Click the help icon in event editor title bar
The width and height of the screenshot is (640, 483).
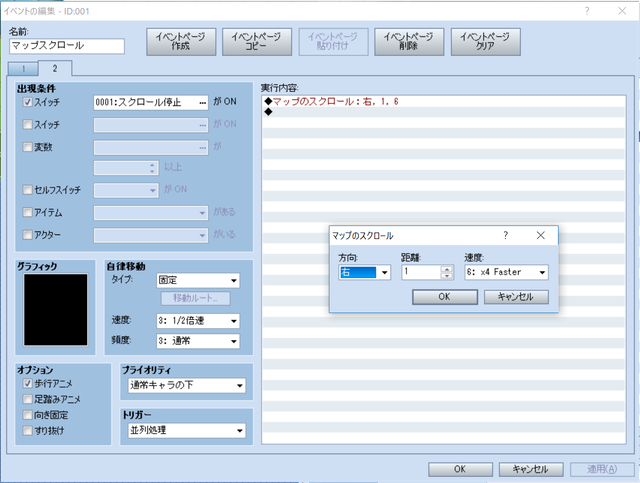[x=587, y=11]
